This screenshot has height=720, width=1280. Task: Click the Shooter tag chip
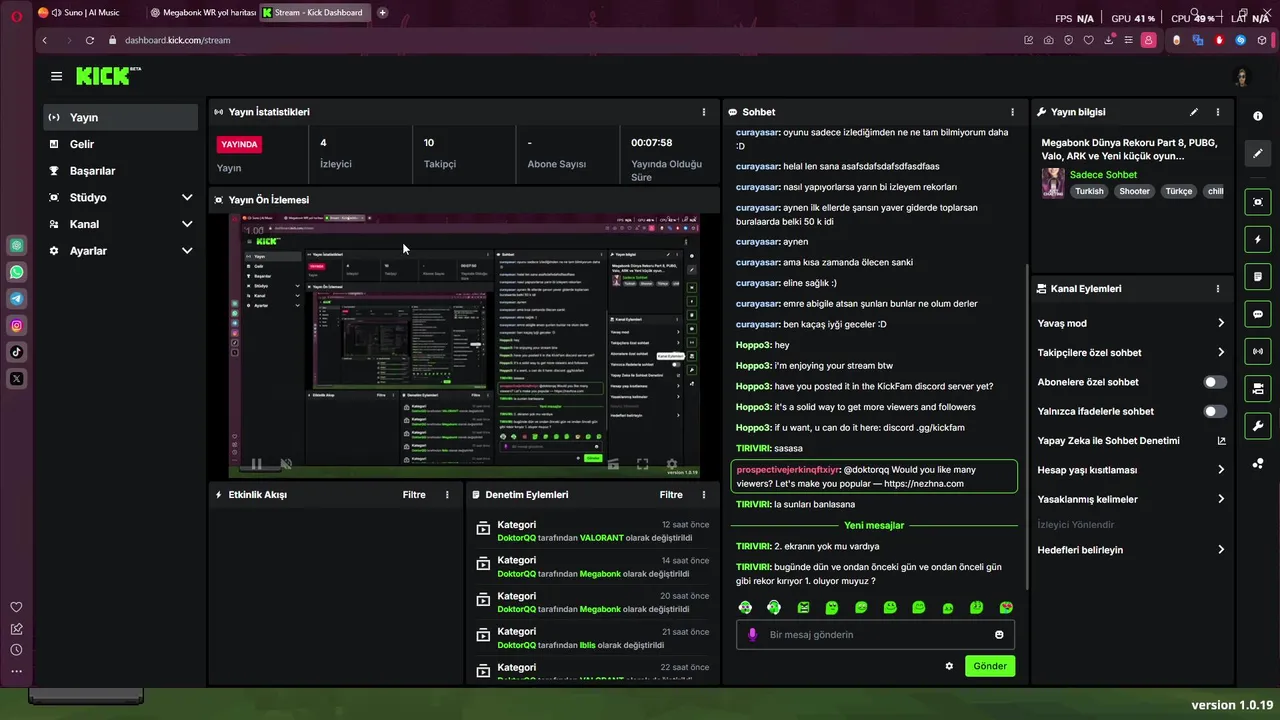pos(1134,191)
